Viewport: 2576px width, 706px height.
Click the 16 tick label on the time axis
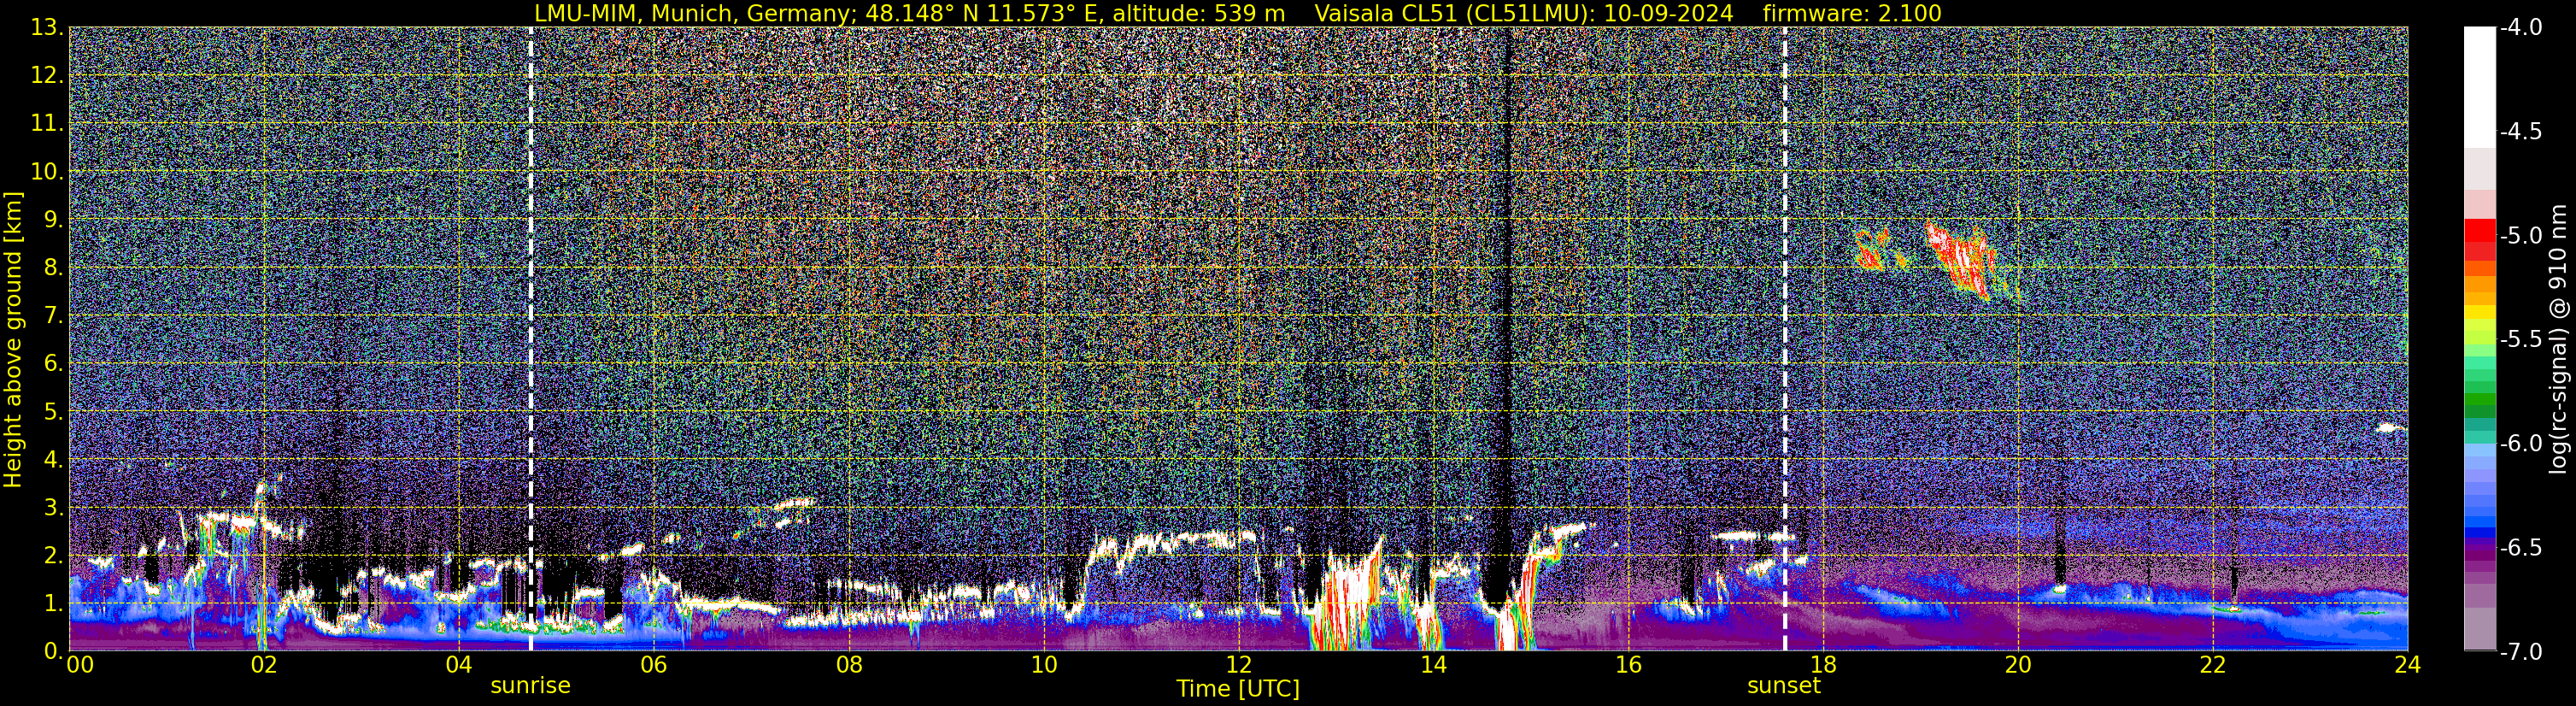click(1628, 665)
